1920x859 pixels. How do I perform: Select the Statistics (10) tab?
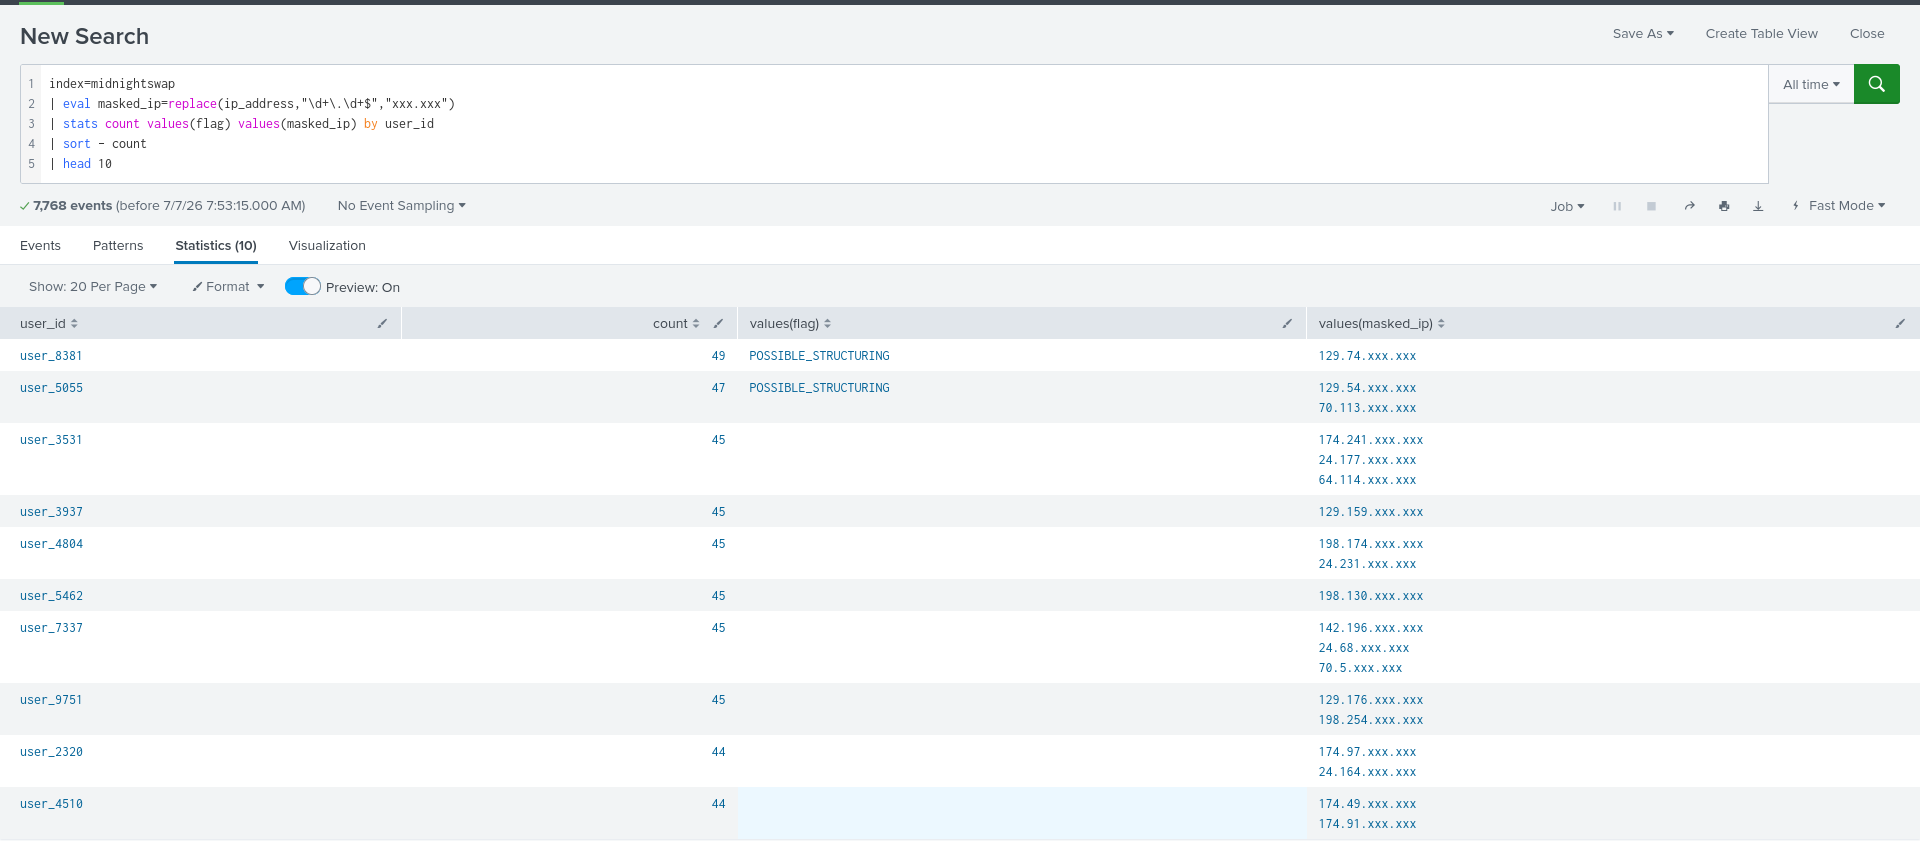tap(216, 246)
